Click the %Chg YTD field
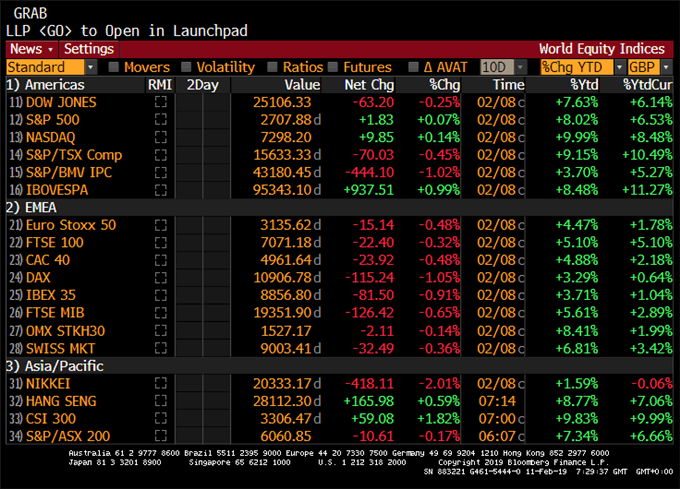The image size is (680, 489). (x=577, y=67)
